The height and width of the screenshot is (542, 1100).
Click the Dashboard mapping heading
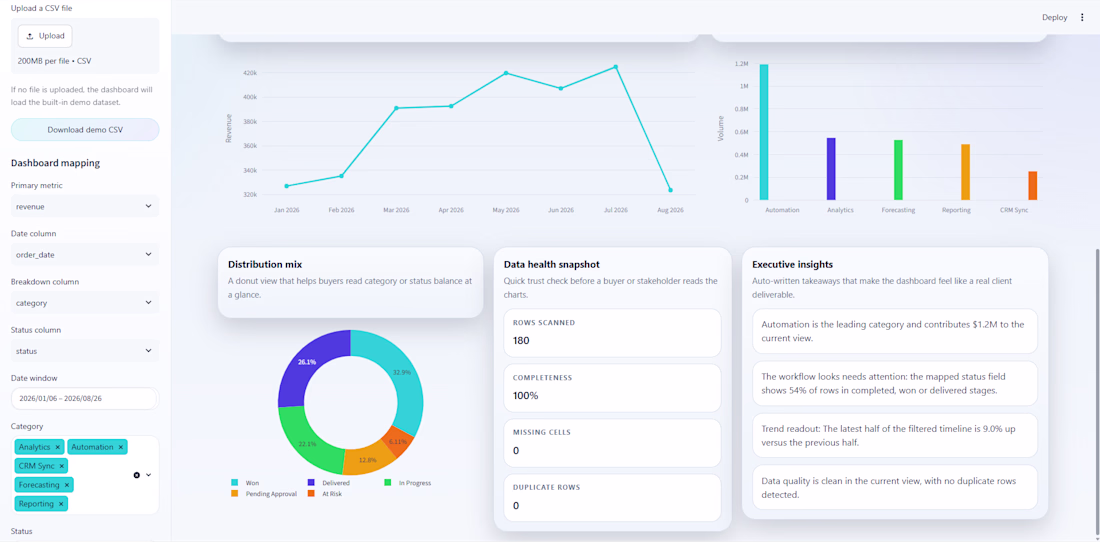55,163
